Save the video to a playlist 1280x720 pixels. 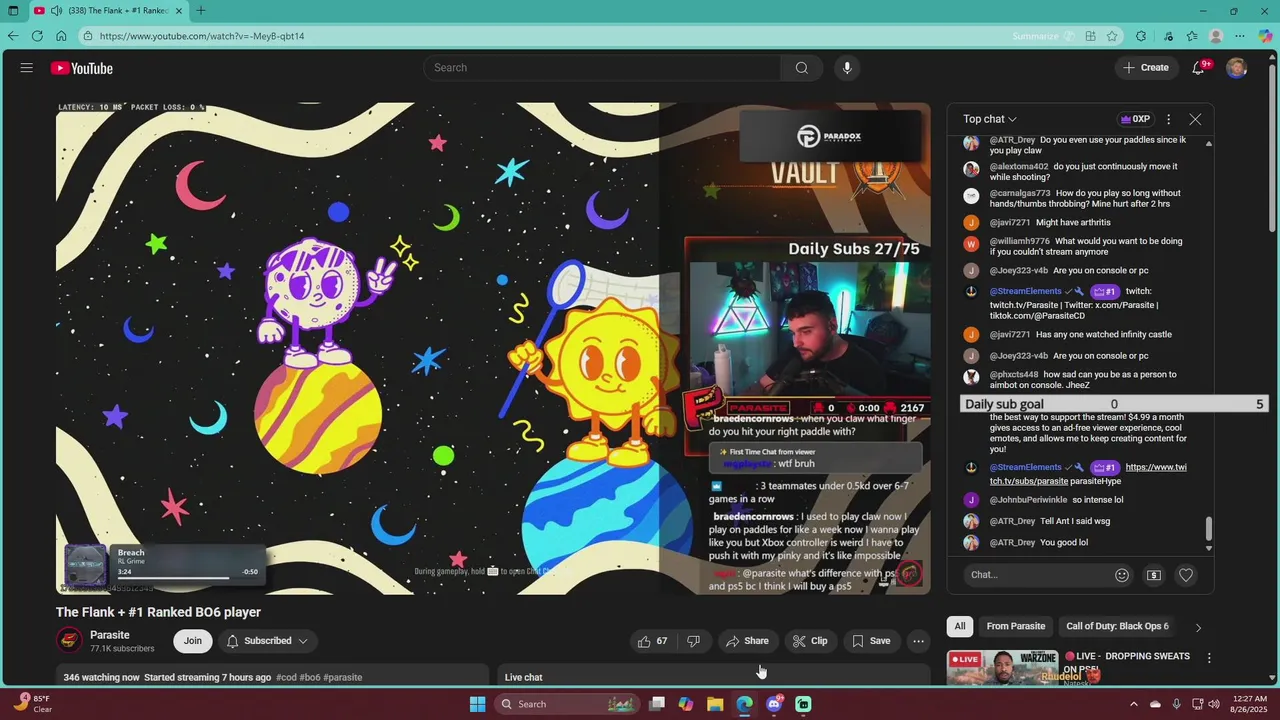coord(871,641)
